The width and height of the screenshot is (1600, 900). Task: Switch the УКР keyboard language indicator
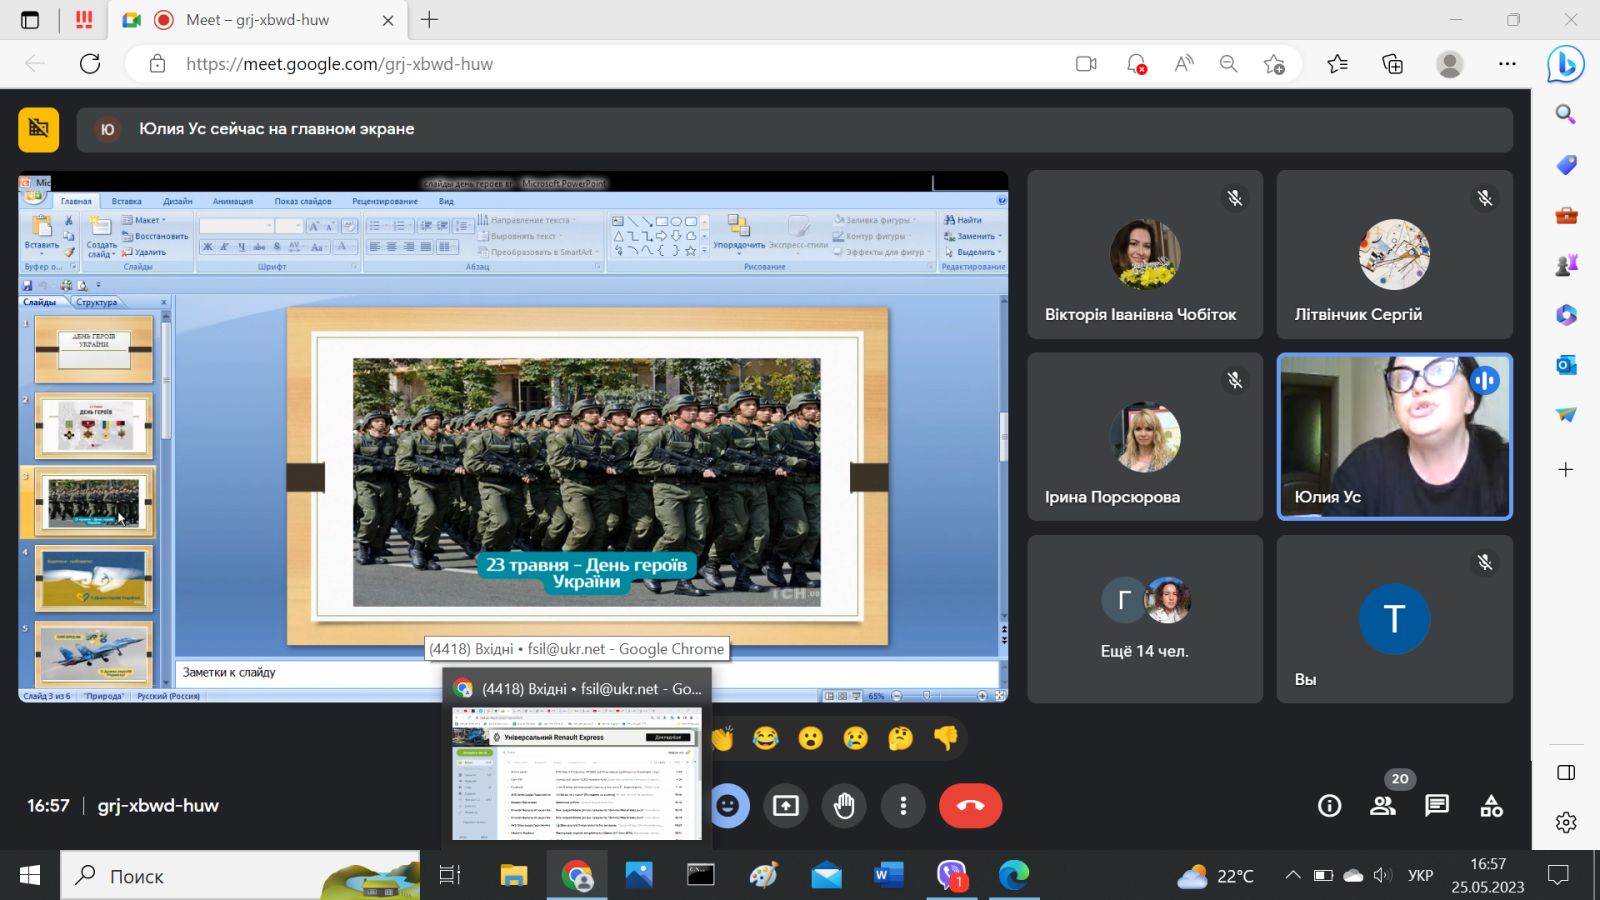point(1420,876)
